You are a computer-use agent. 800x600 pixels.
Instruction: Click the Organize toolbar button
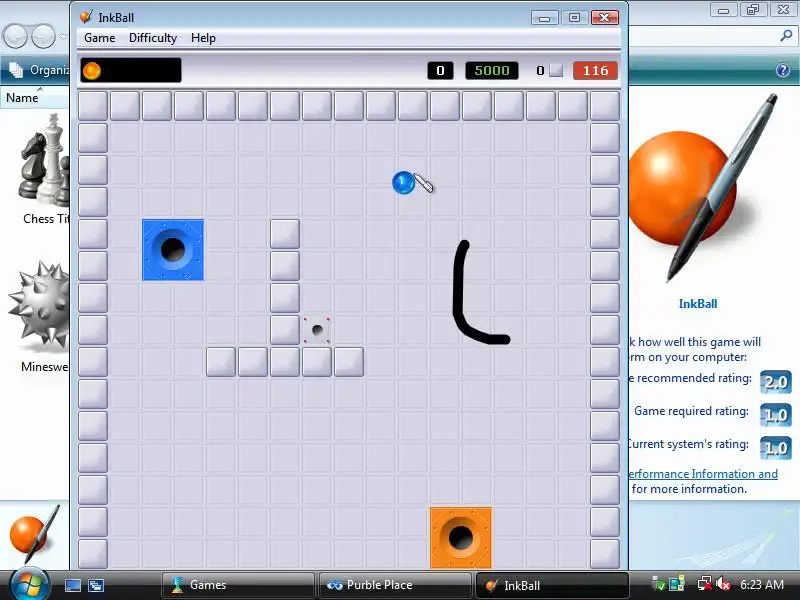pos(38,70)
